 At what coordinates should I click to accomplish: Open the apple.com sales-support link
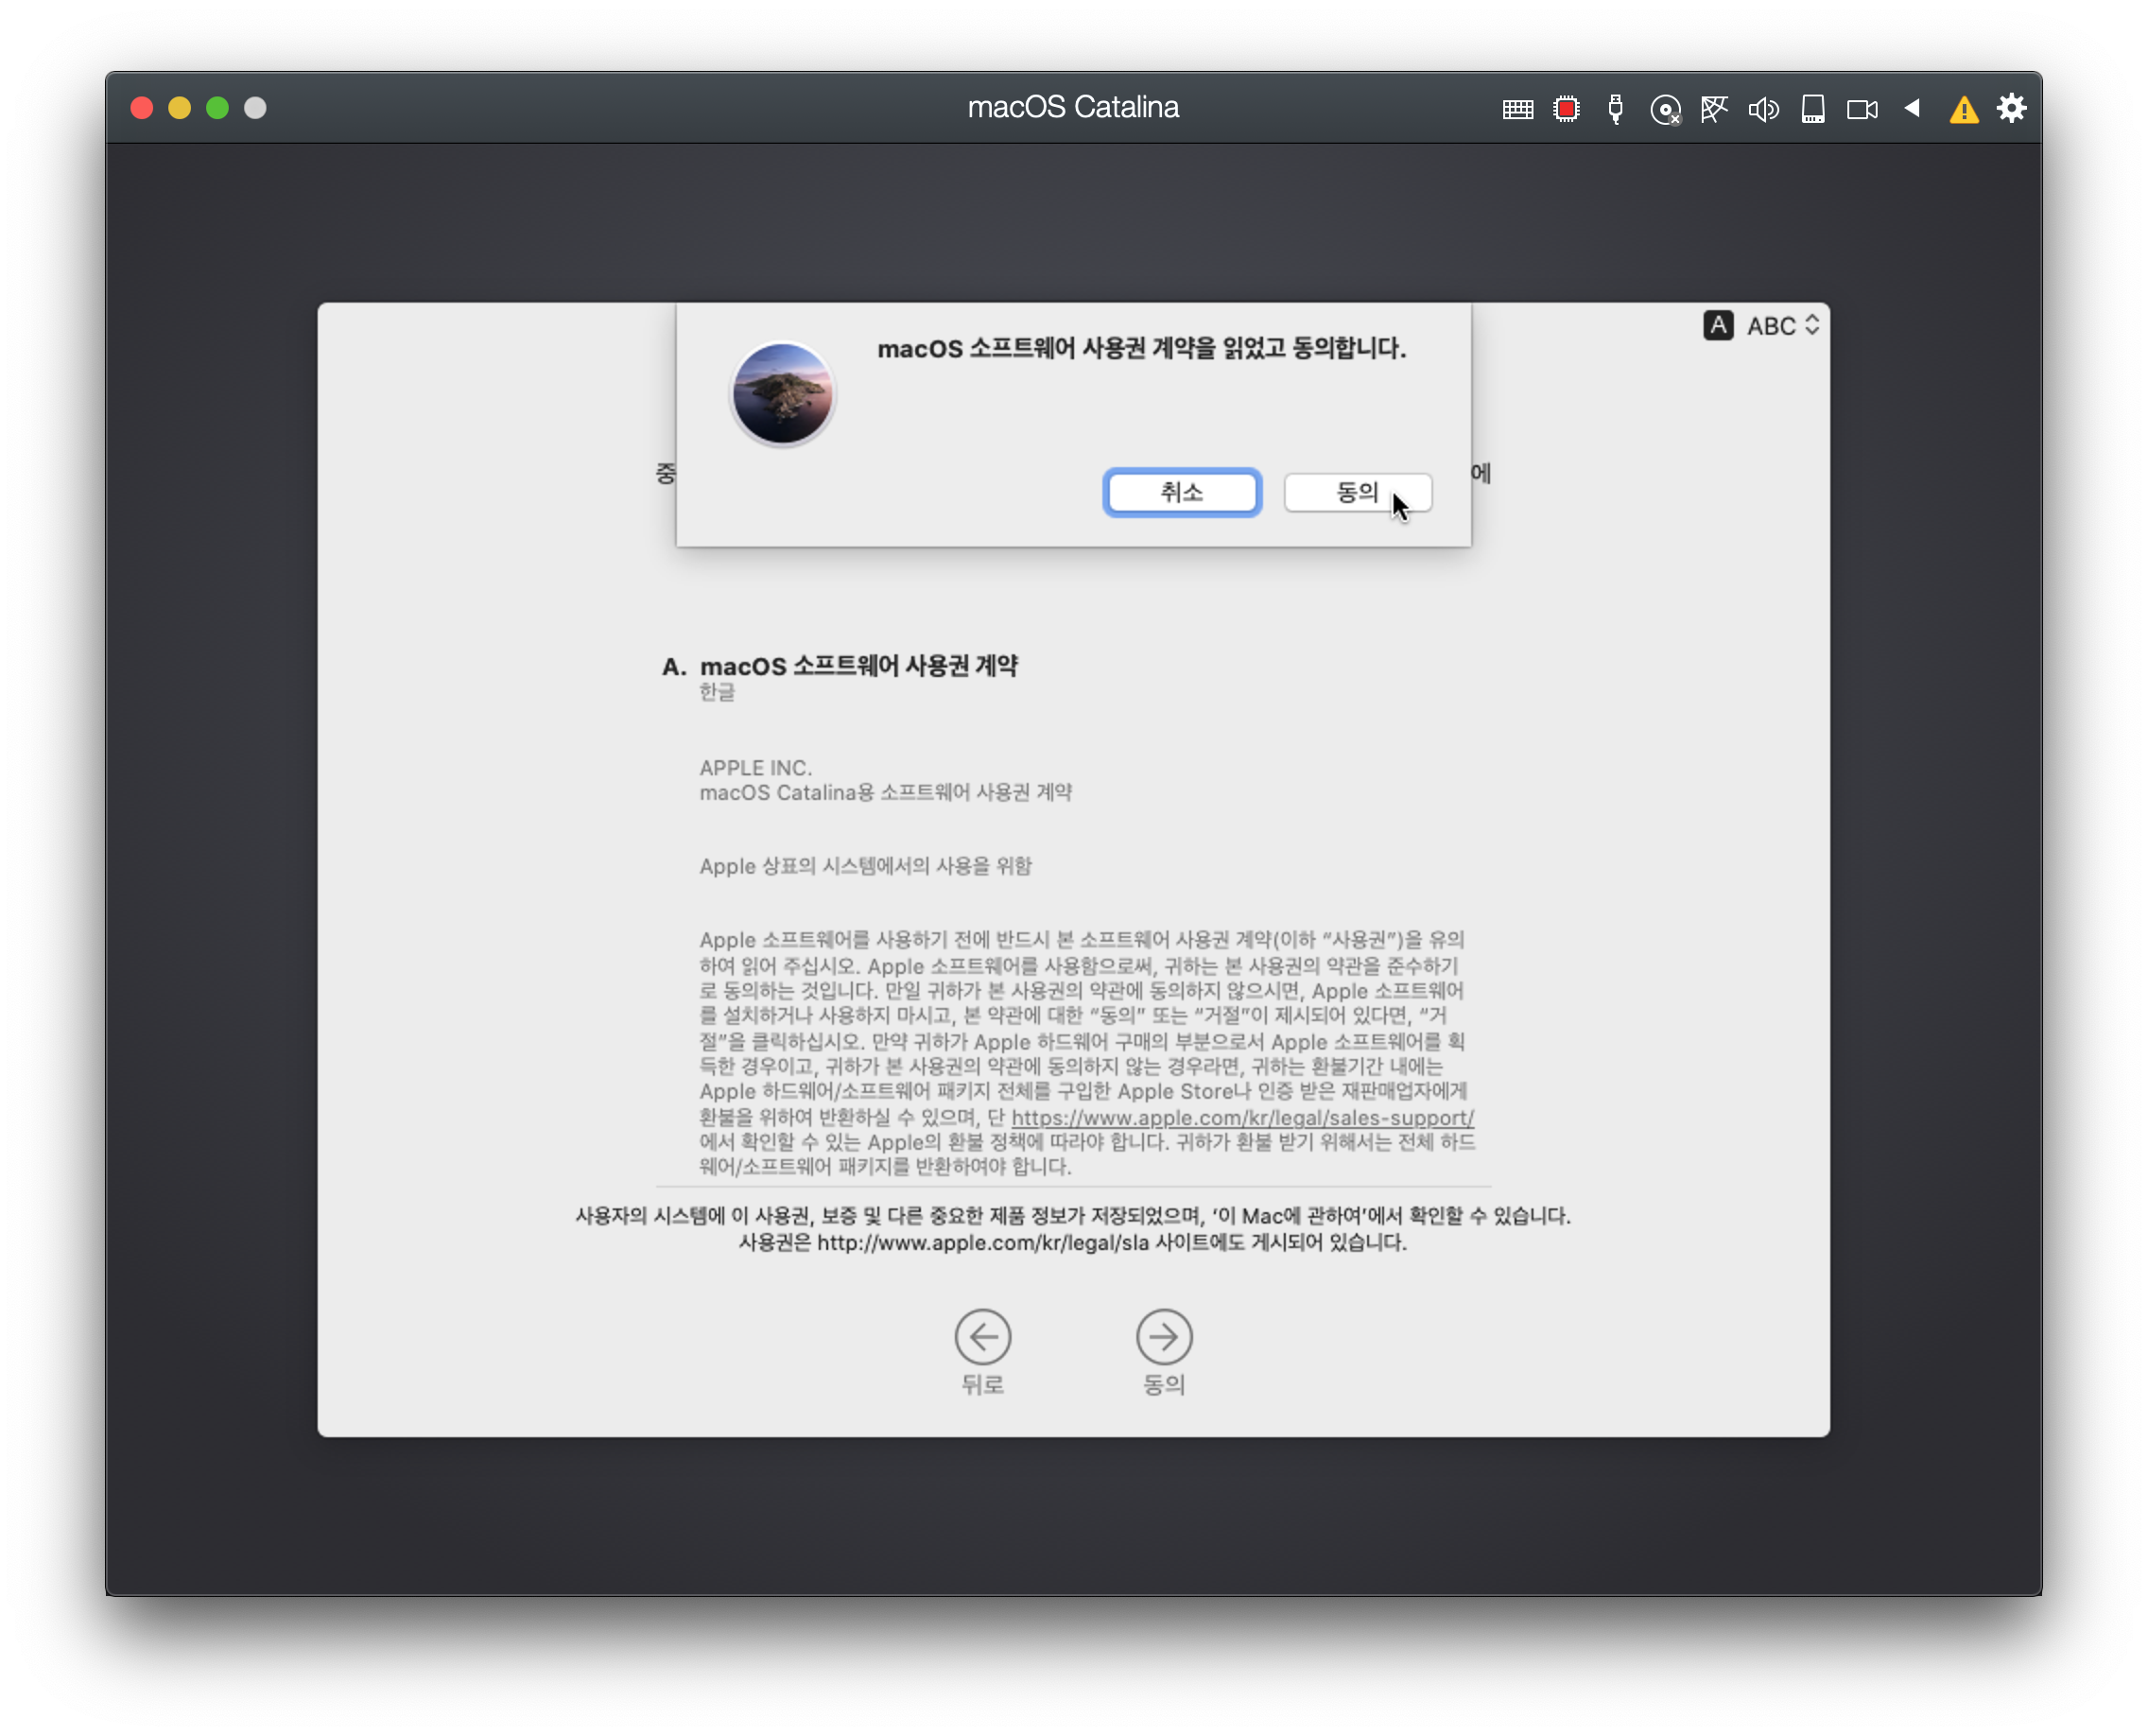point(1242,1118)
